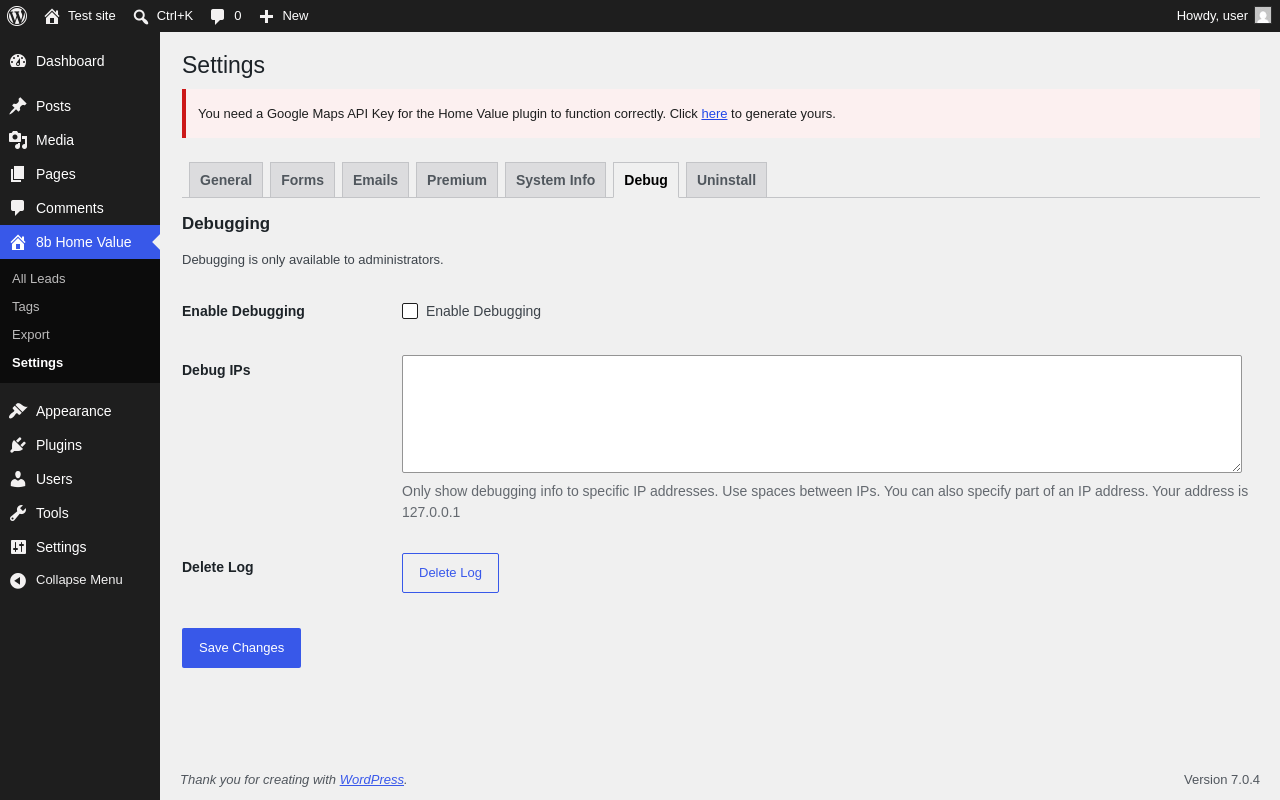Click the plus New icon

click(x=266, y=16)
